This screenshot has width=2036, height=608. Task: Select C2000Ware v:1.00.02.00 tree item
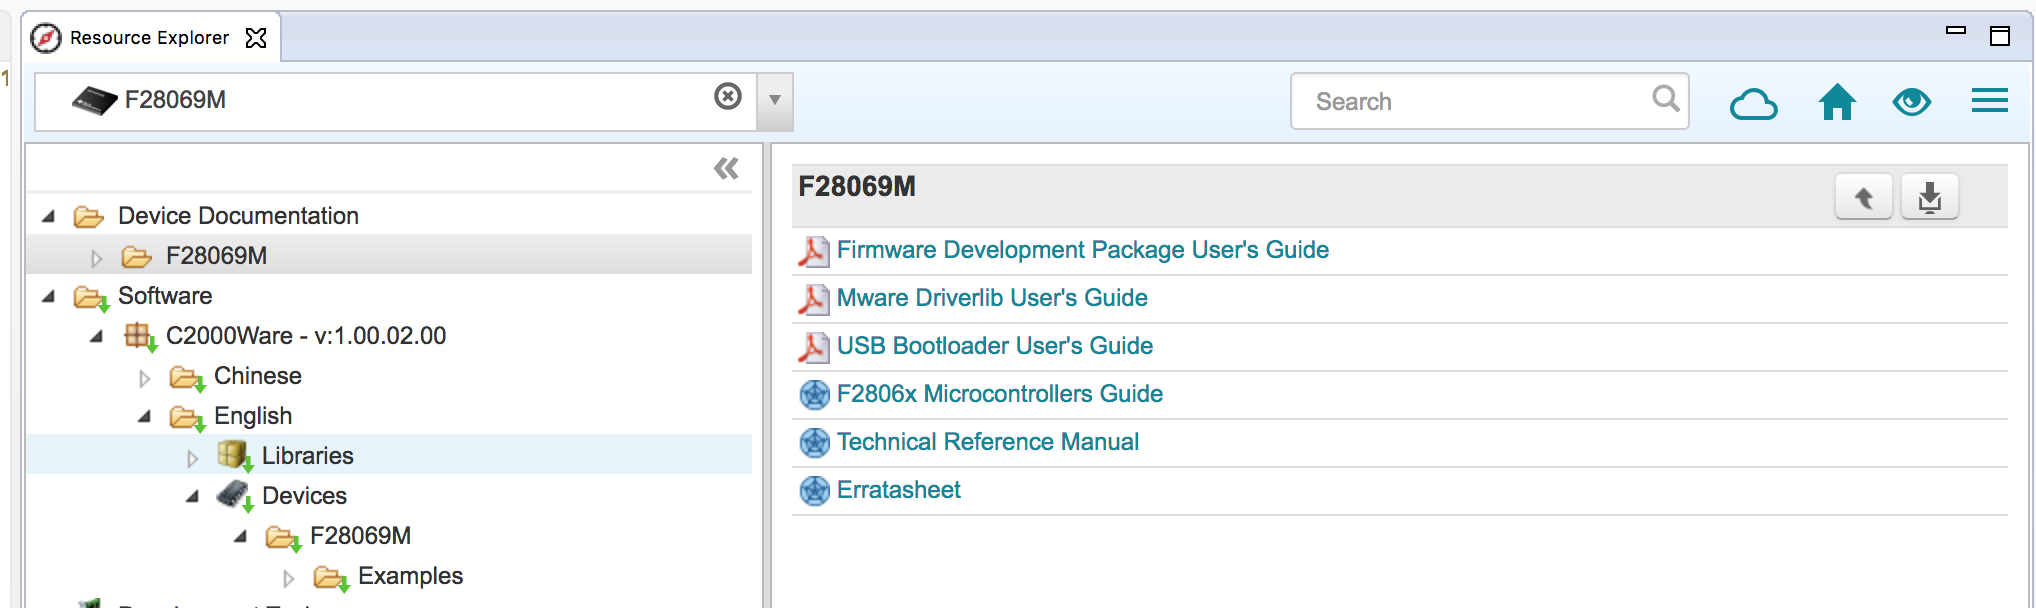point(305,336)
